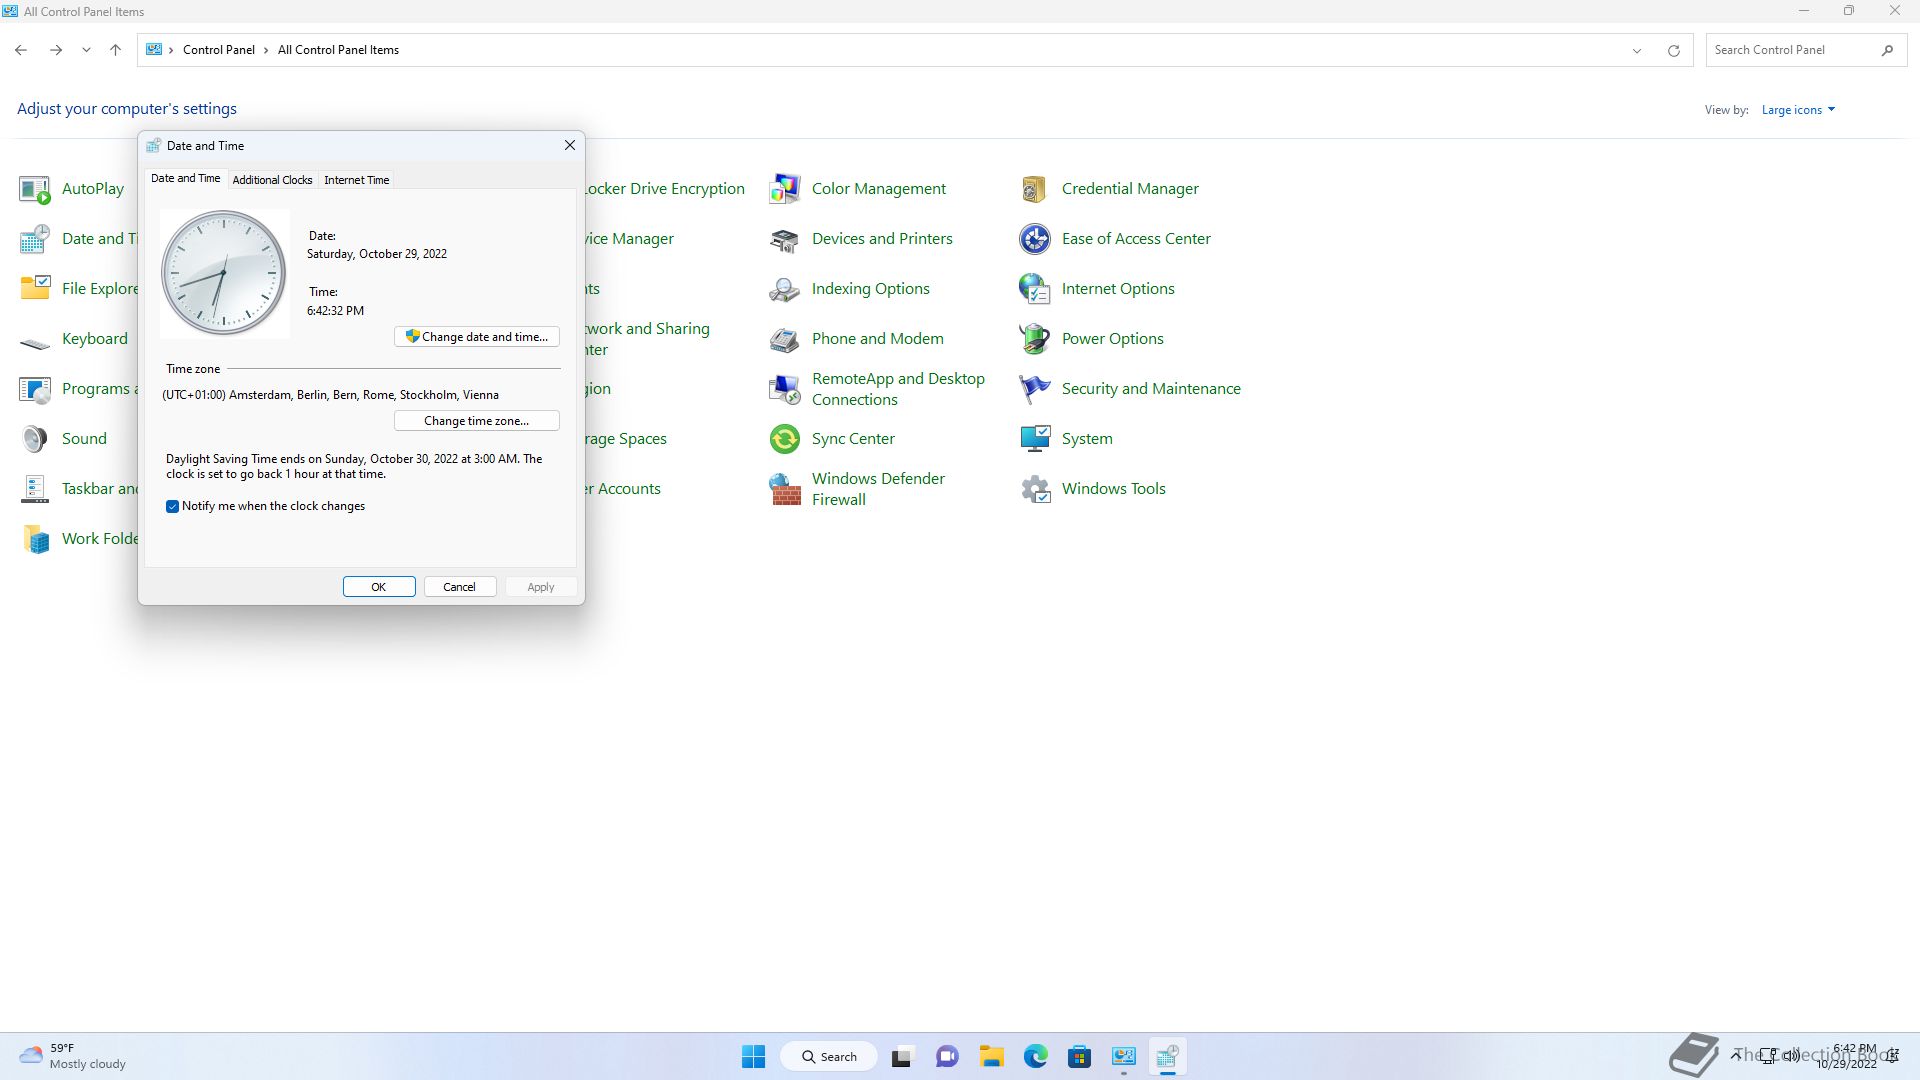This screenshot has height=1080, width=1920.
Task: Click the Credential Manager icon
Action: coord(1034,189)
